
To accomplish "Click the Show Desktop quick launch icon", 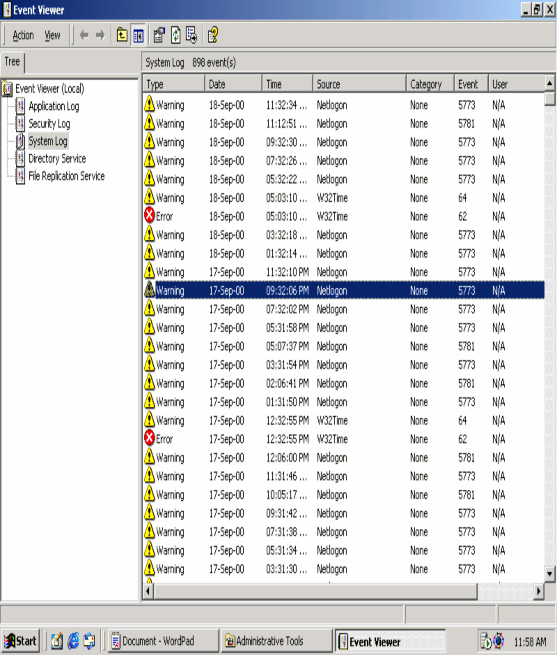I will pyautogui.click(x=57, y=641).
